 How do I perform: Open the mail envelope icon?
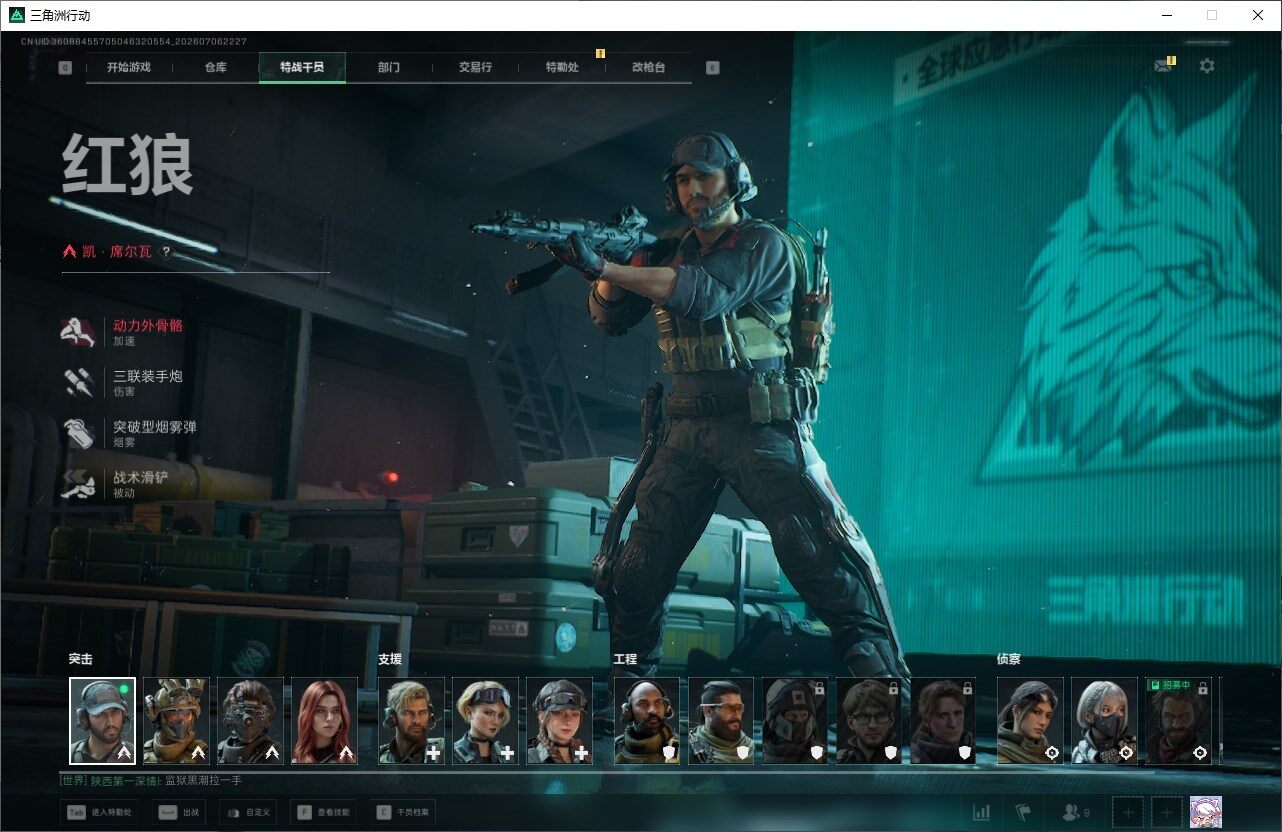coord(1162,66)
